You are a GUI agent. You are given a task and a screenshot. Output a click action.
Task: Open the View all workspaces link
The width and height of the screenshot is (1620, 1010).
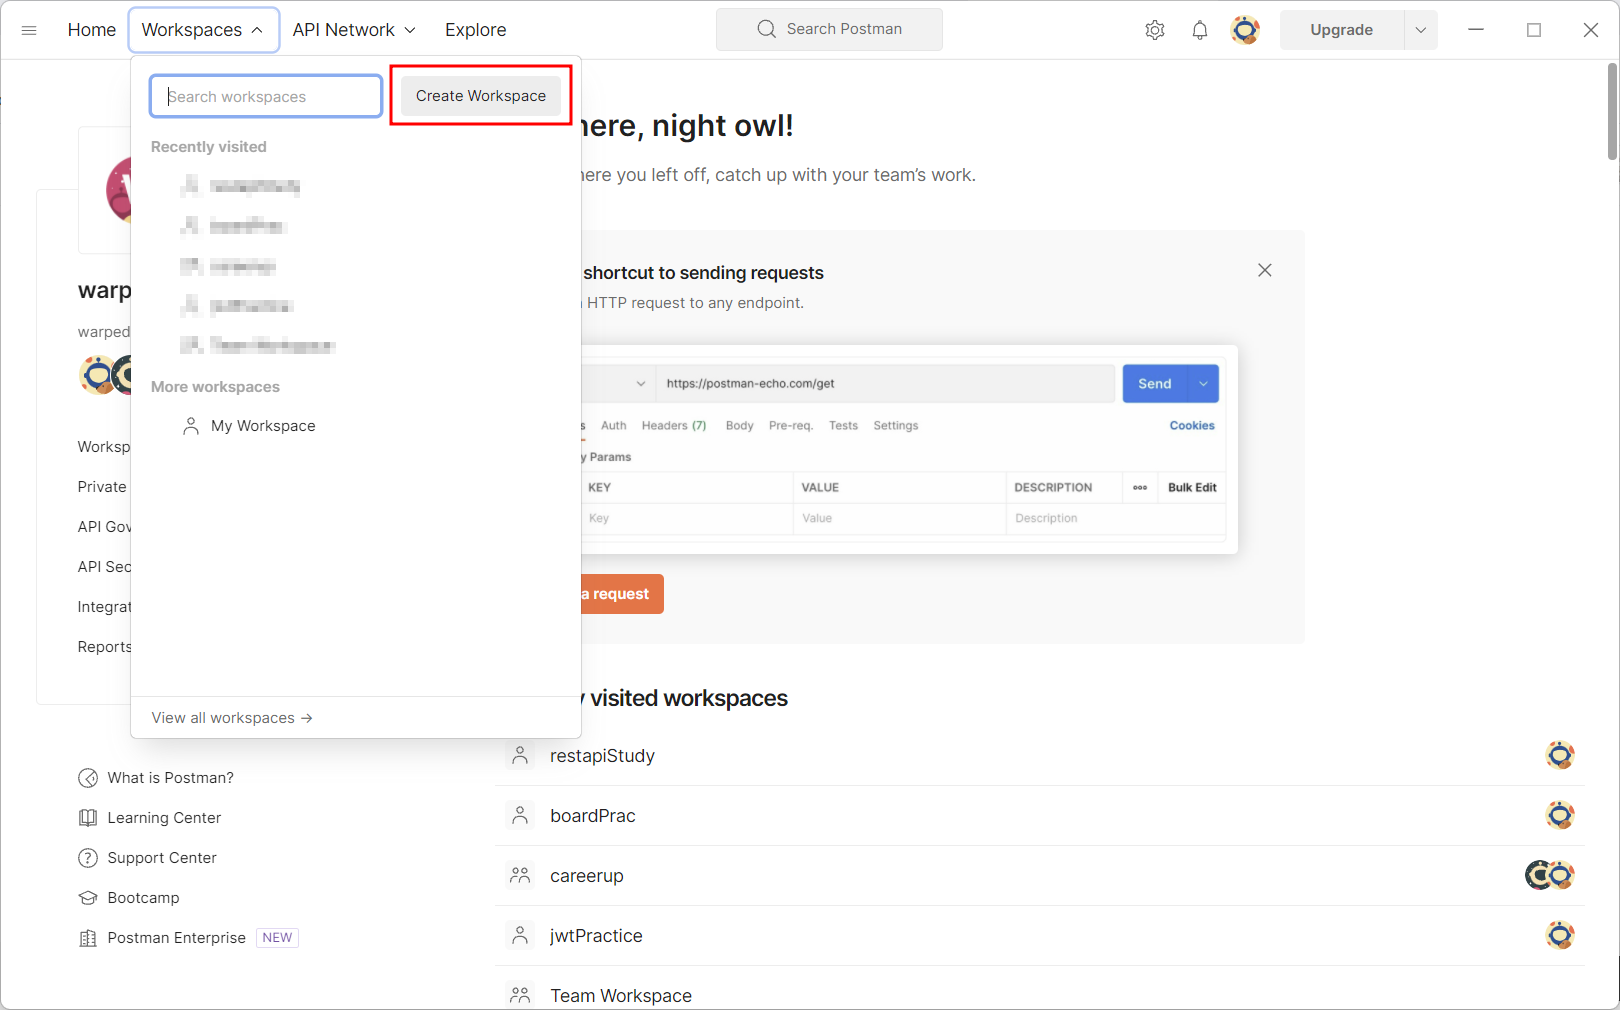[232, 718]
